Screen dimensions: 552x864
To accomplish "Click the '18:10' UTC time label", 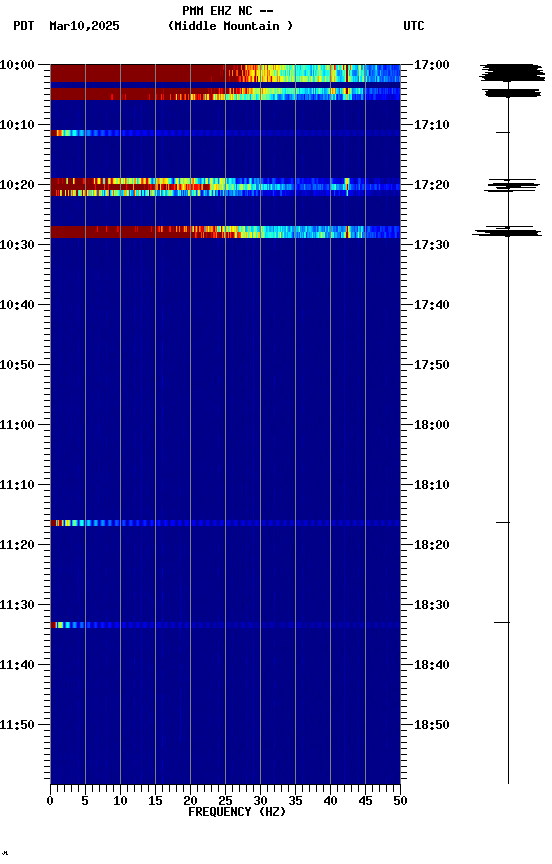I will coord(431,485).
